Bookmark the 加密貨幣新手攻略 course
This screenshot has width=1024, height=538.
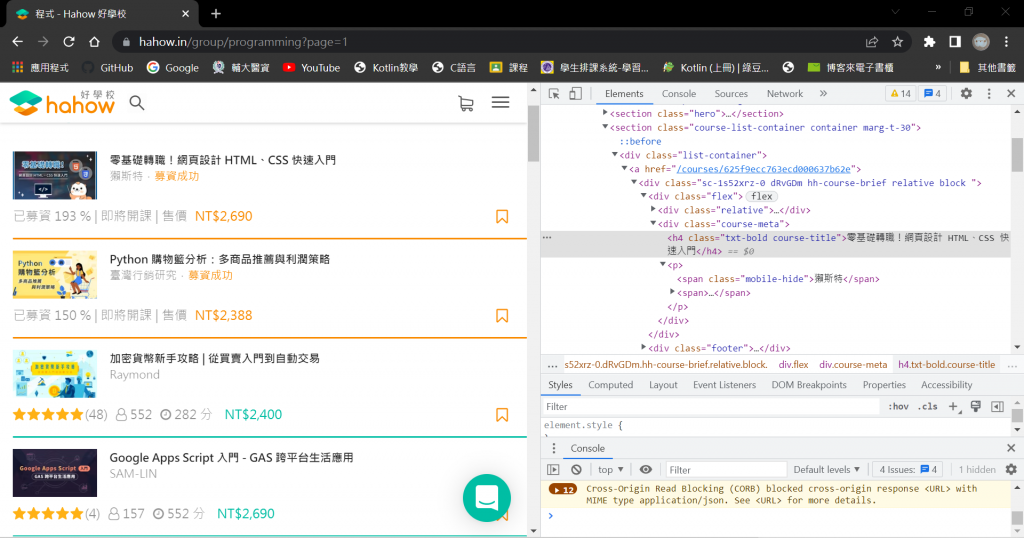click(x=502, y=415)
